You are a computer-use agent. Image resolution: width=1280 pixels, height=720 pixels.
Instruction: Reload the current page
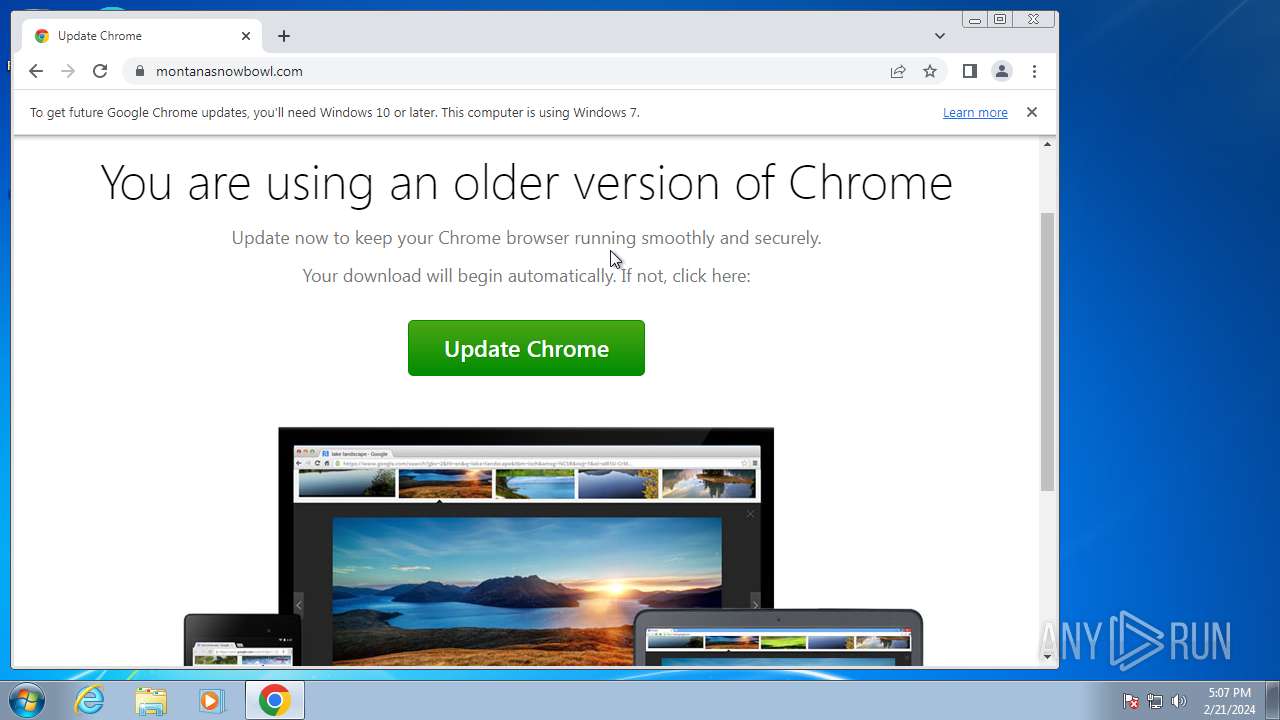click(100, 71)
